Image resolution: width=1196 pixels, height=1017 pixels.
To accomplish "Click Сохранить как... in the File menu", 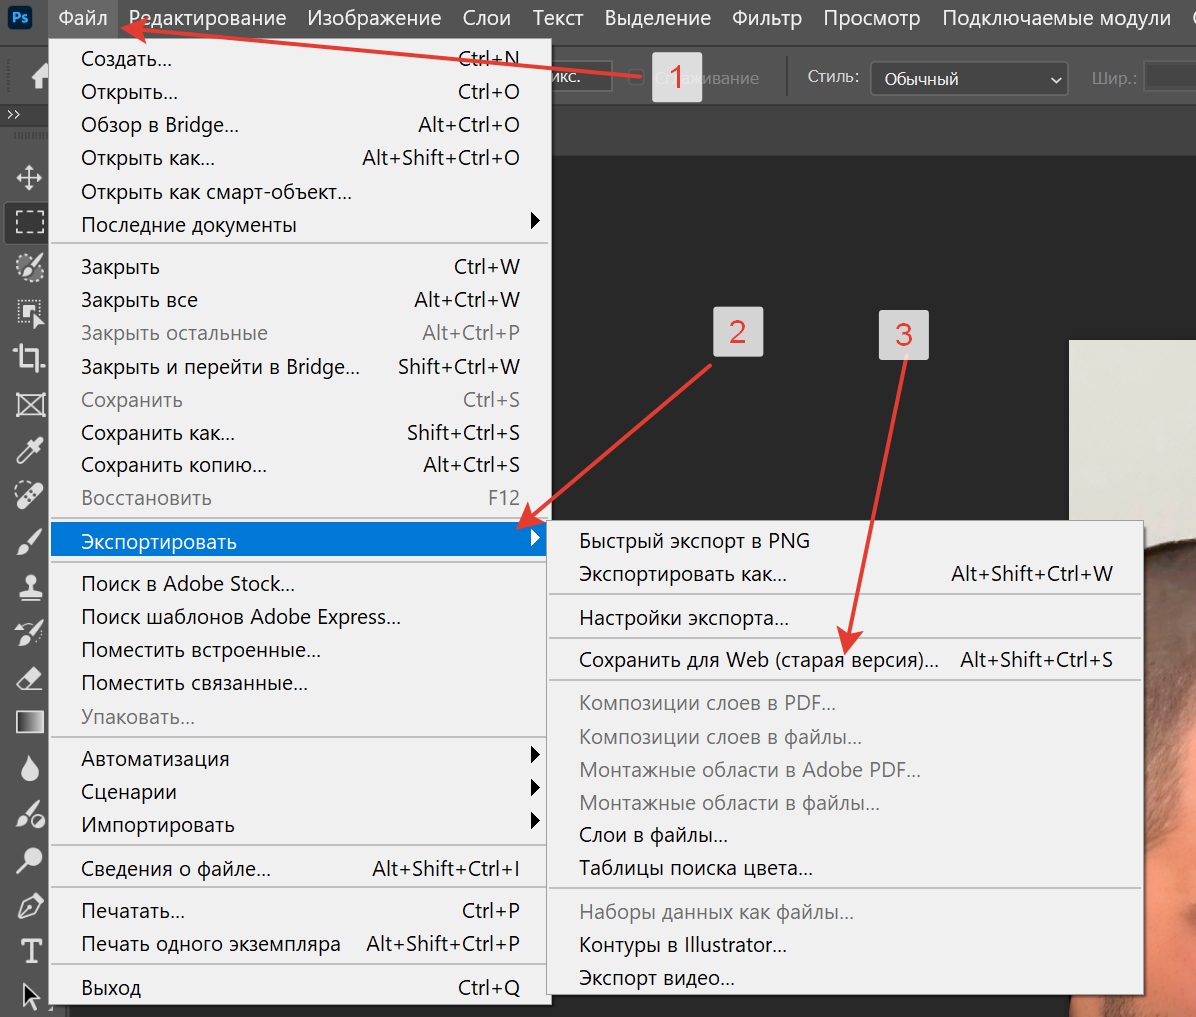I will (x=158, y=433).
